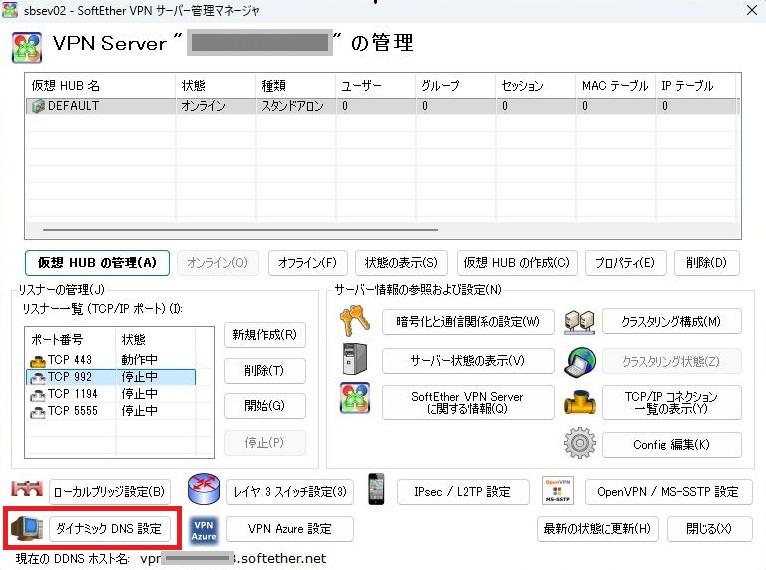The image size is (766, 570).
Task: Open Config 編集(K)
Action: pos(672,445)
